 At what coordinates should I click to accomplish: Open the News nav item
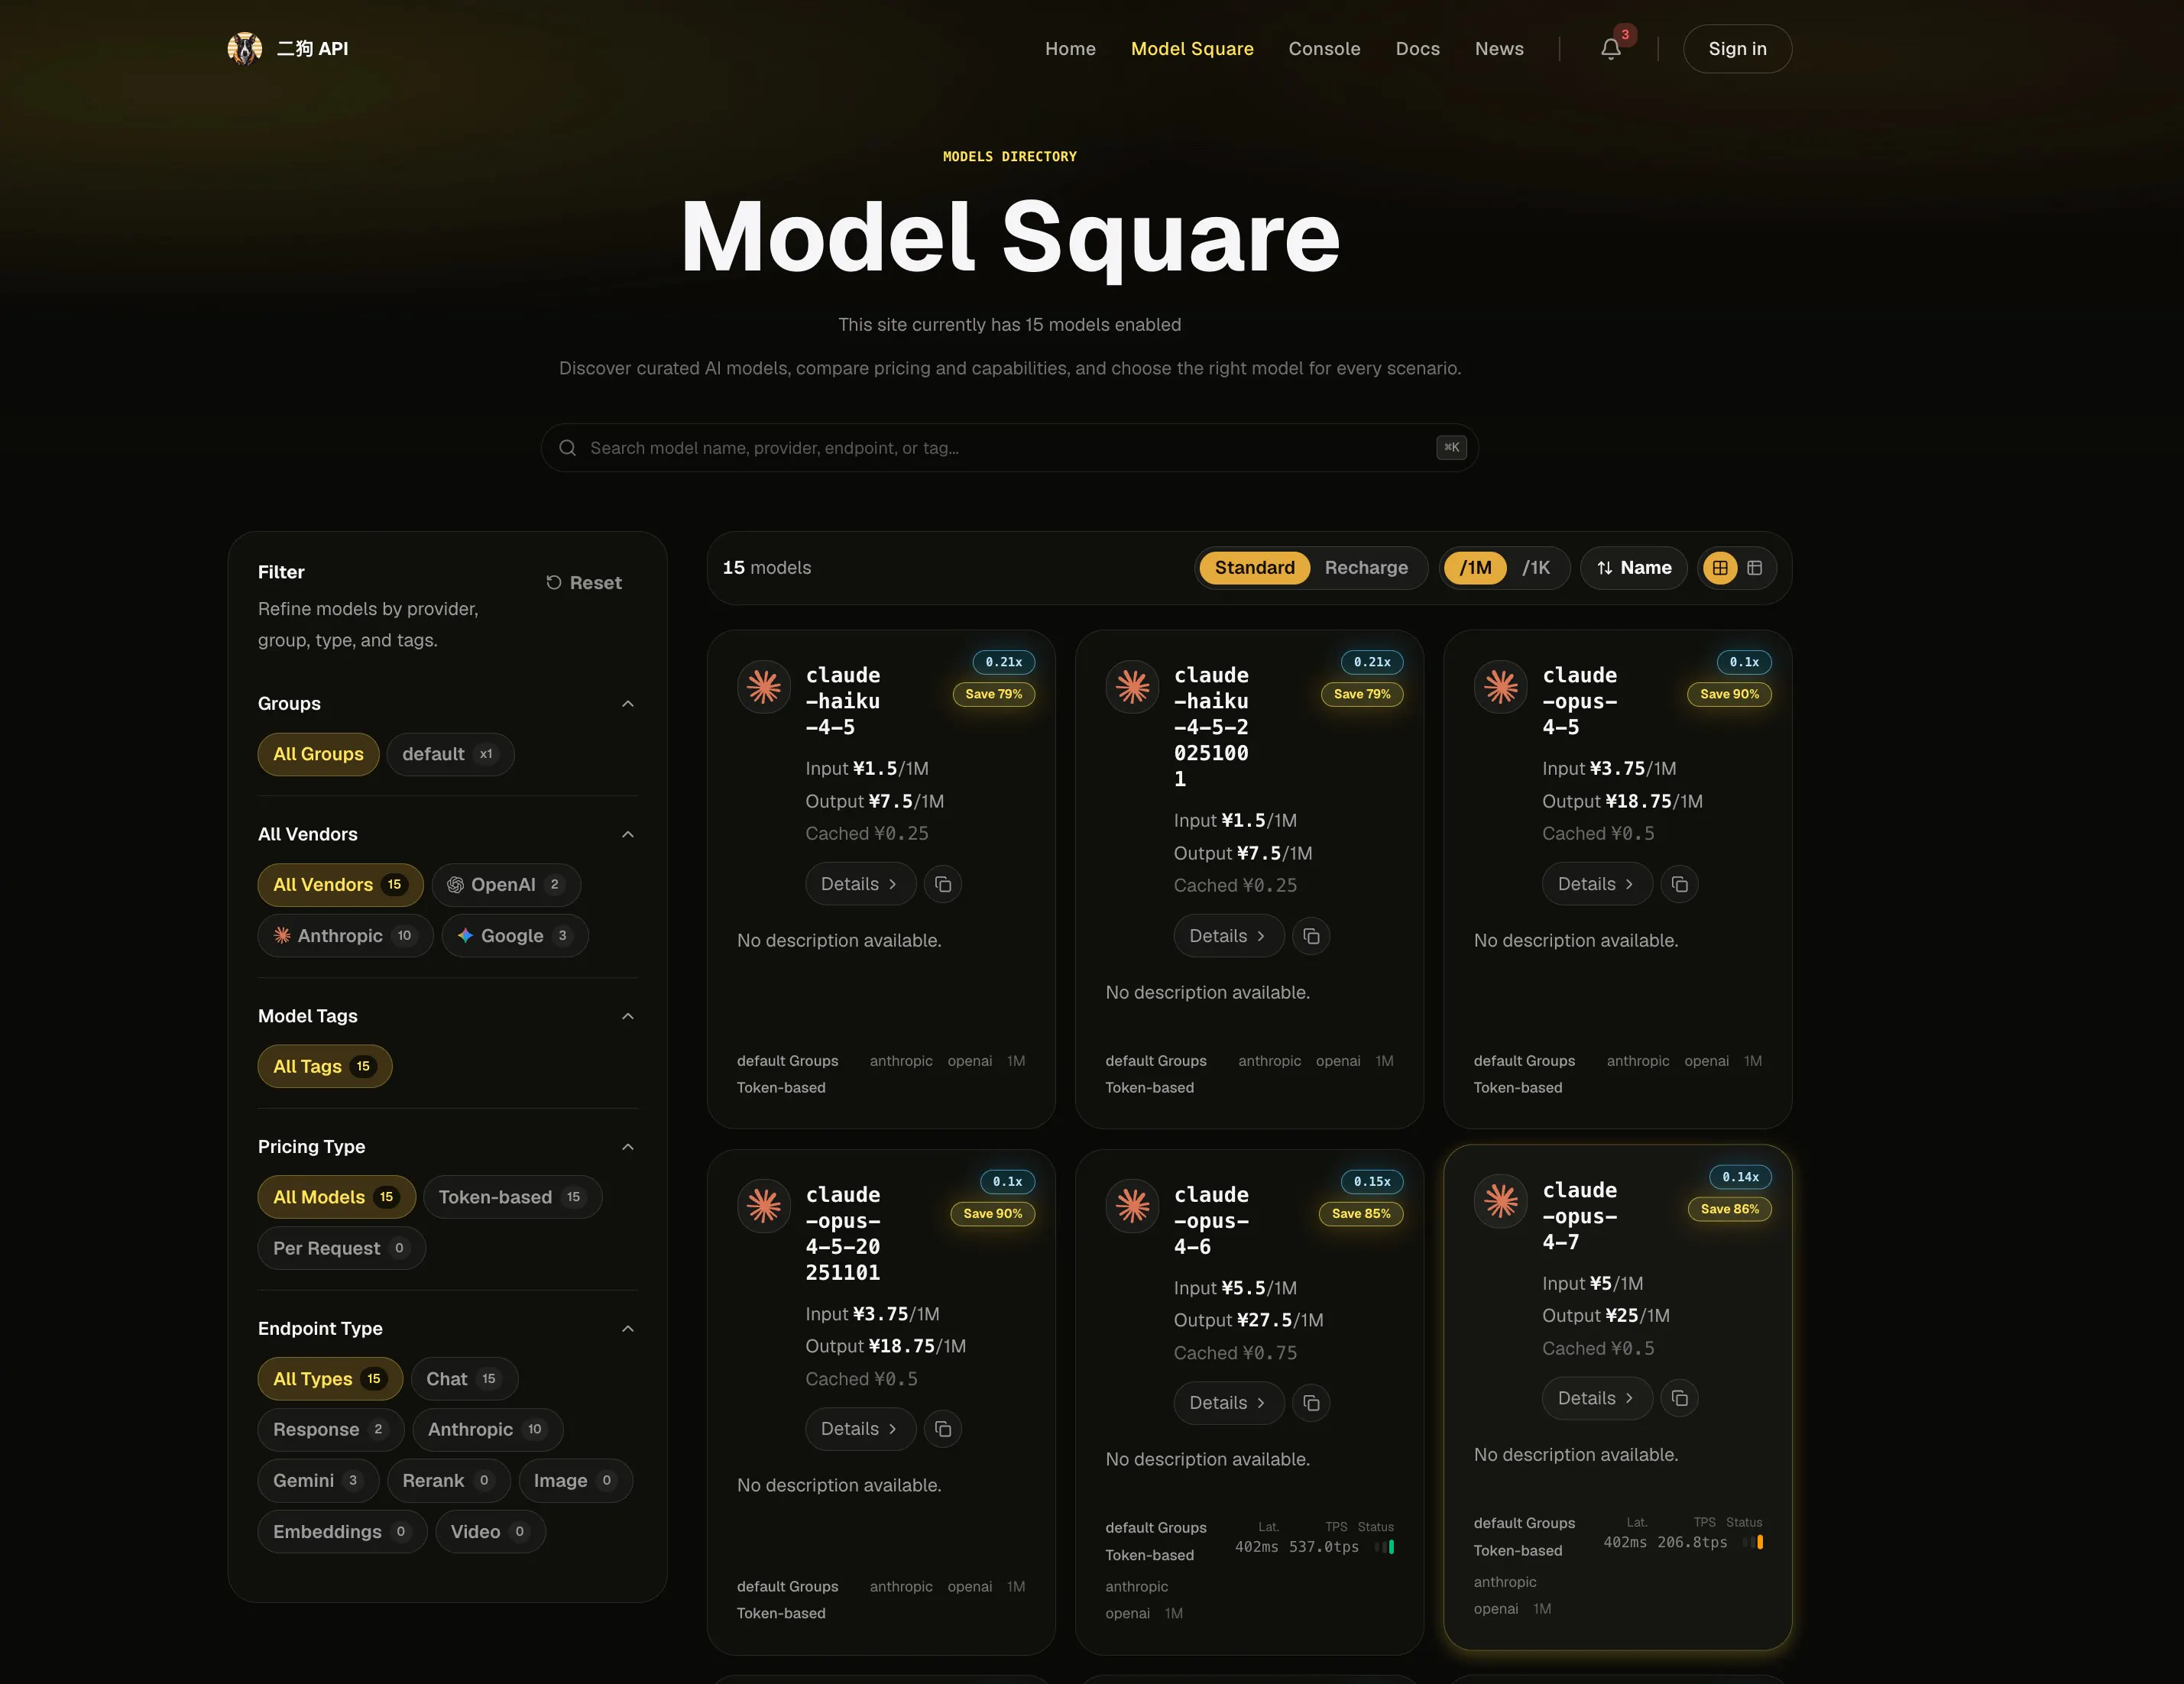(1499, 48)
